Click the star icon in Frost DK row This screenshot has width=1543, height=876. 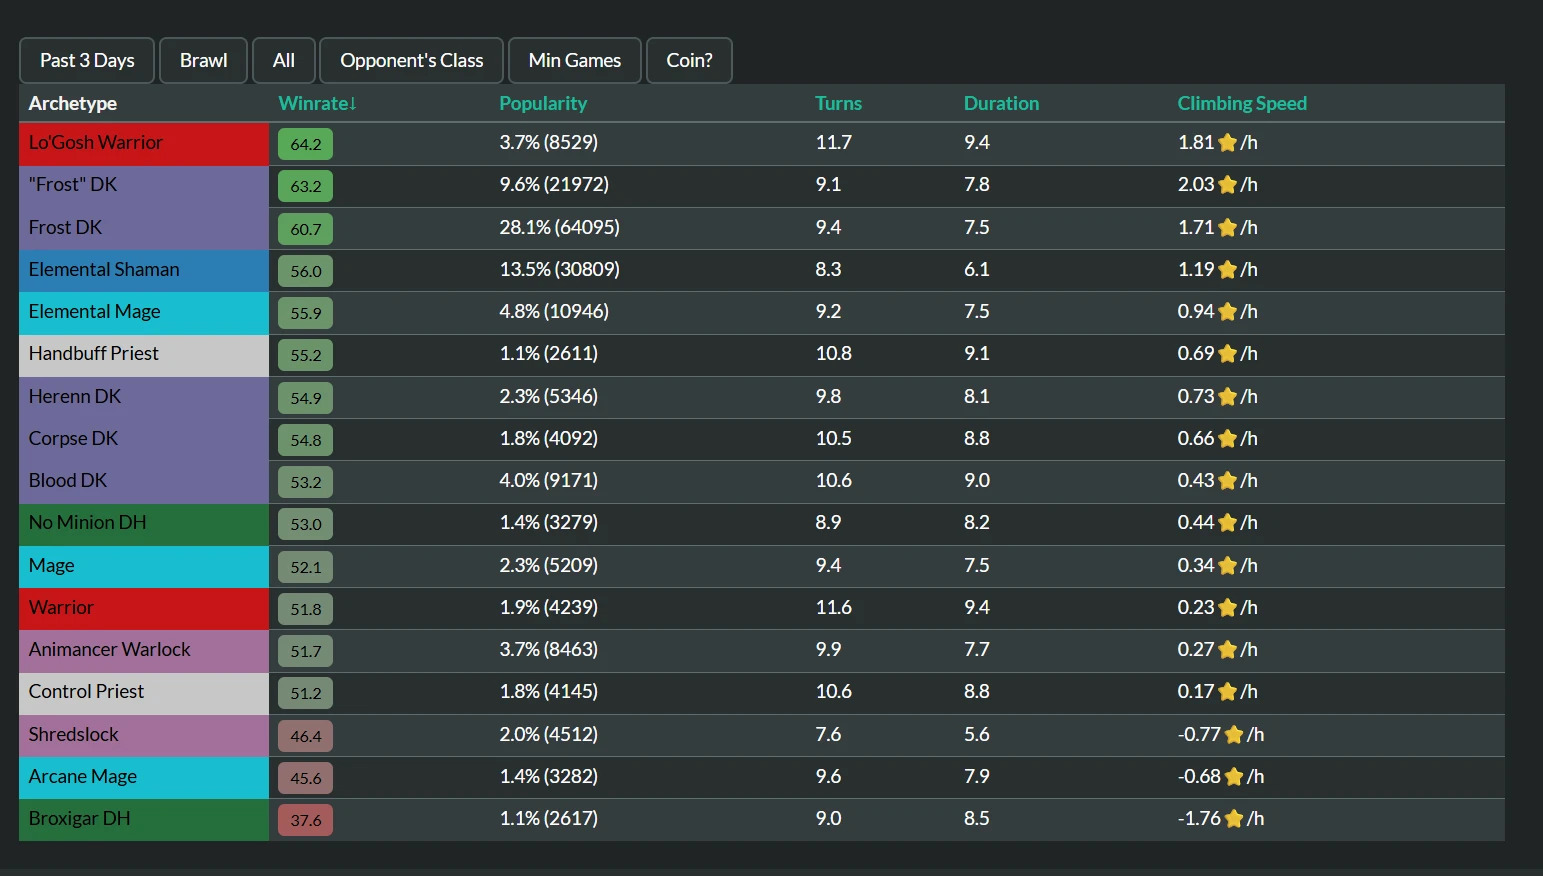point(1227,228)
